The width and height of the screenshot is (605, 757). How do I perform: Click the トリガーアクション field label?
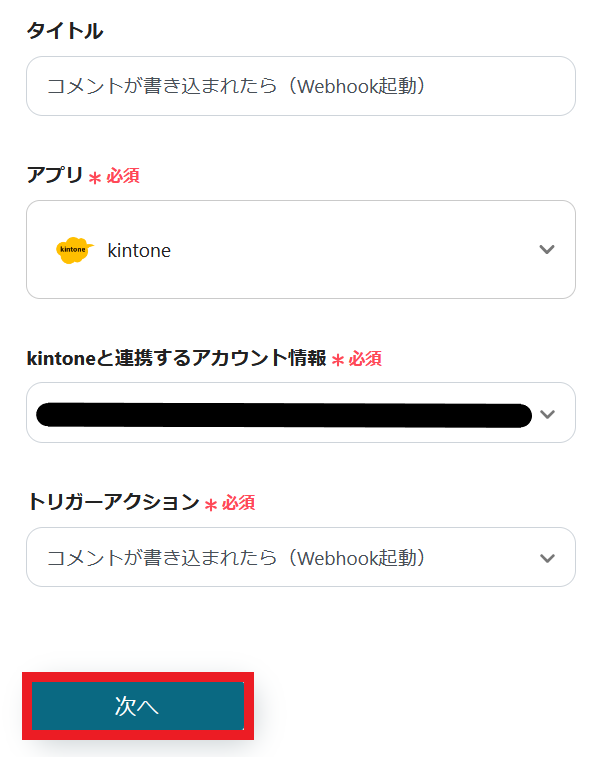(x=113, y=502)
